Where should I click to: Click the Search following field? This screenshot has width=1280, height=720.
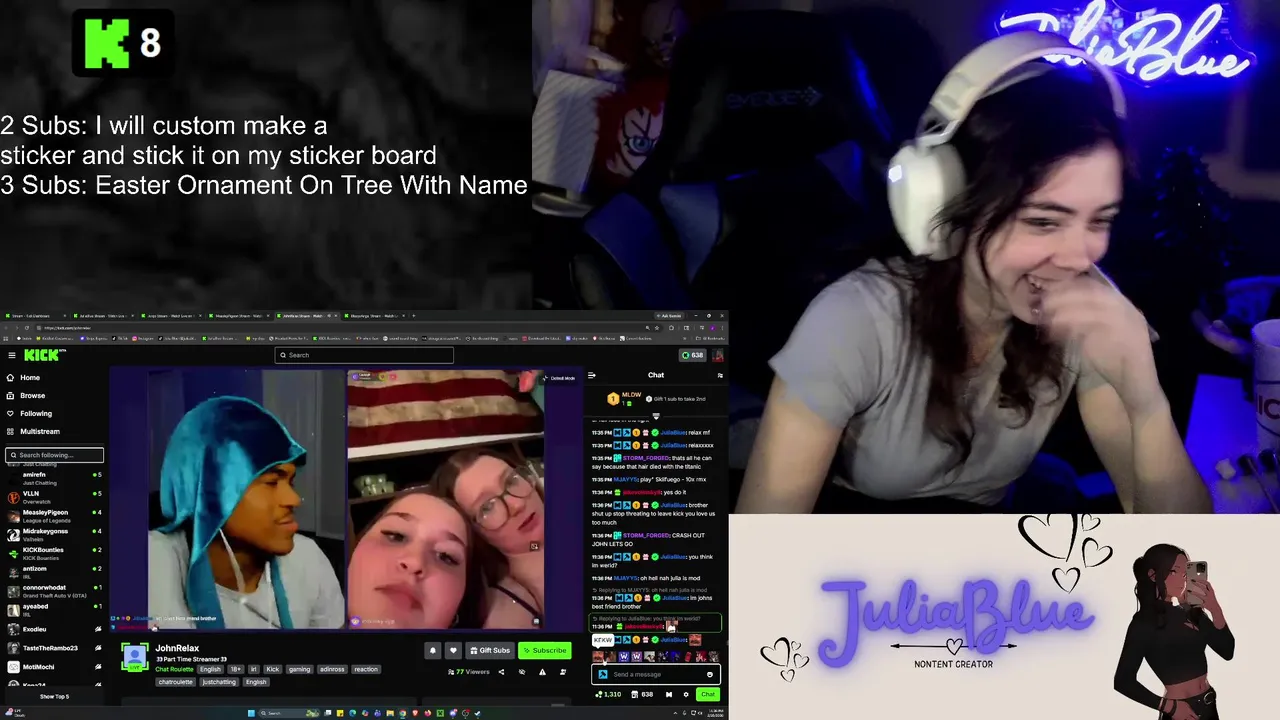pyautogui.click(x=55, y=455)
